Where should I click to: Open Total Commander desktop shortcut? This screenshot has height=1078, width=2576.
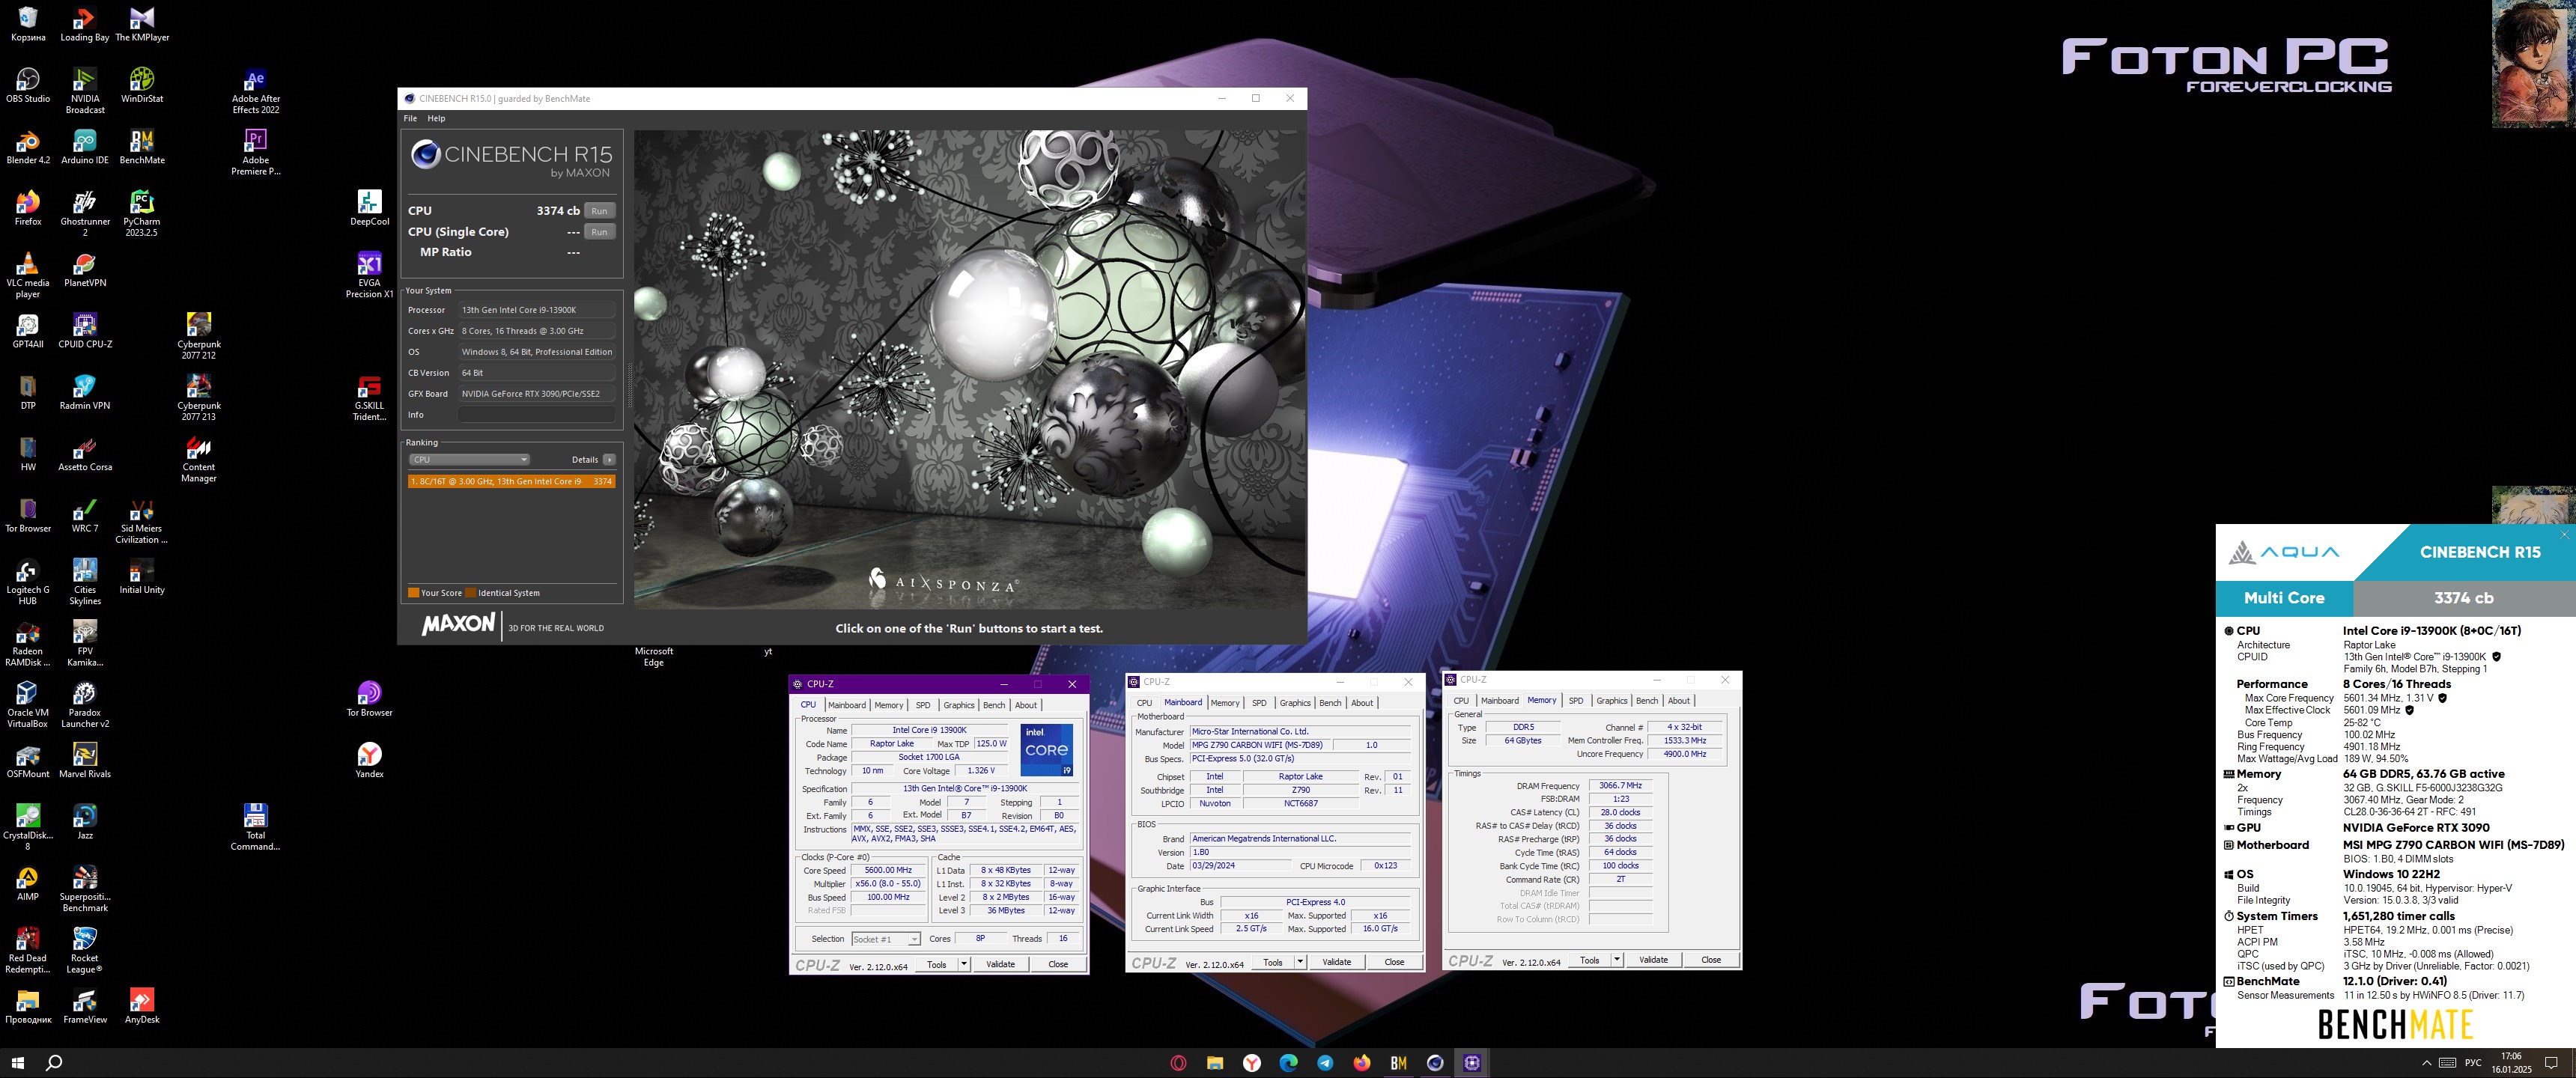point(256,827)
